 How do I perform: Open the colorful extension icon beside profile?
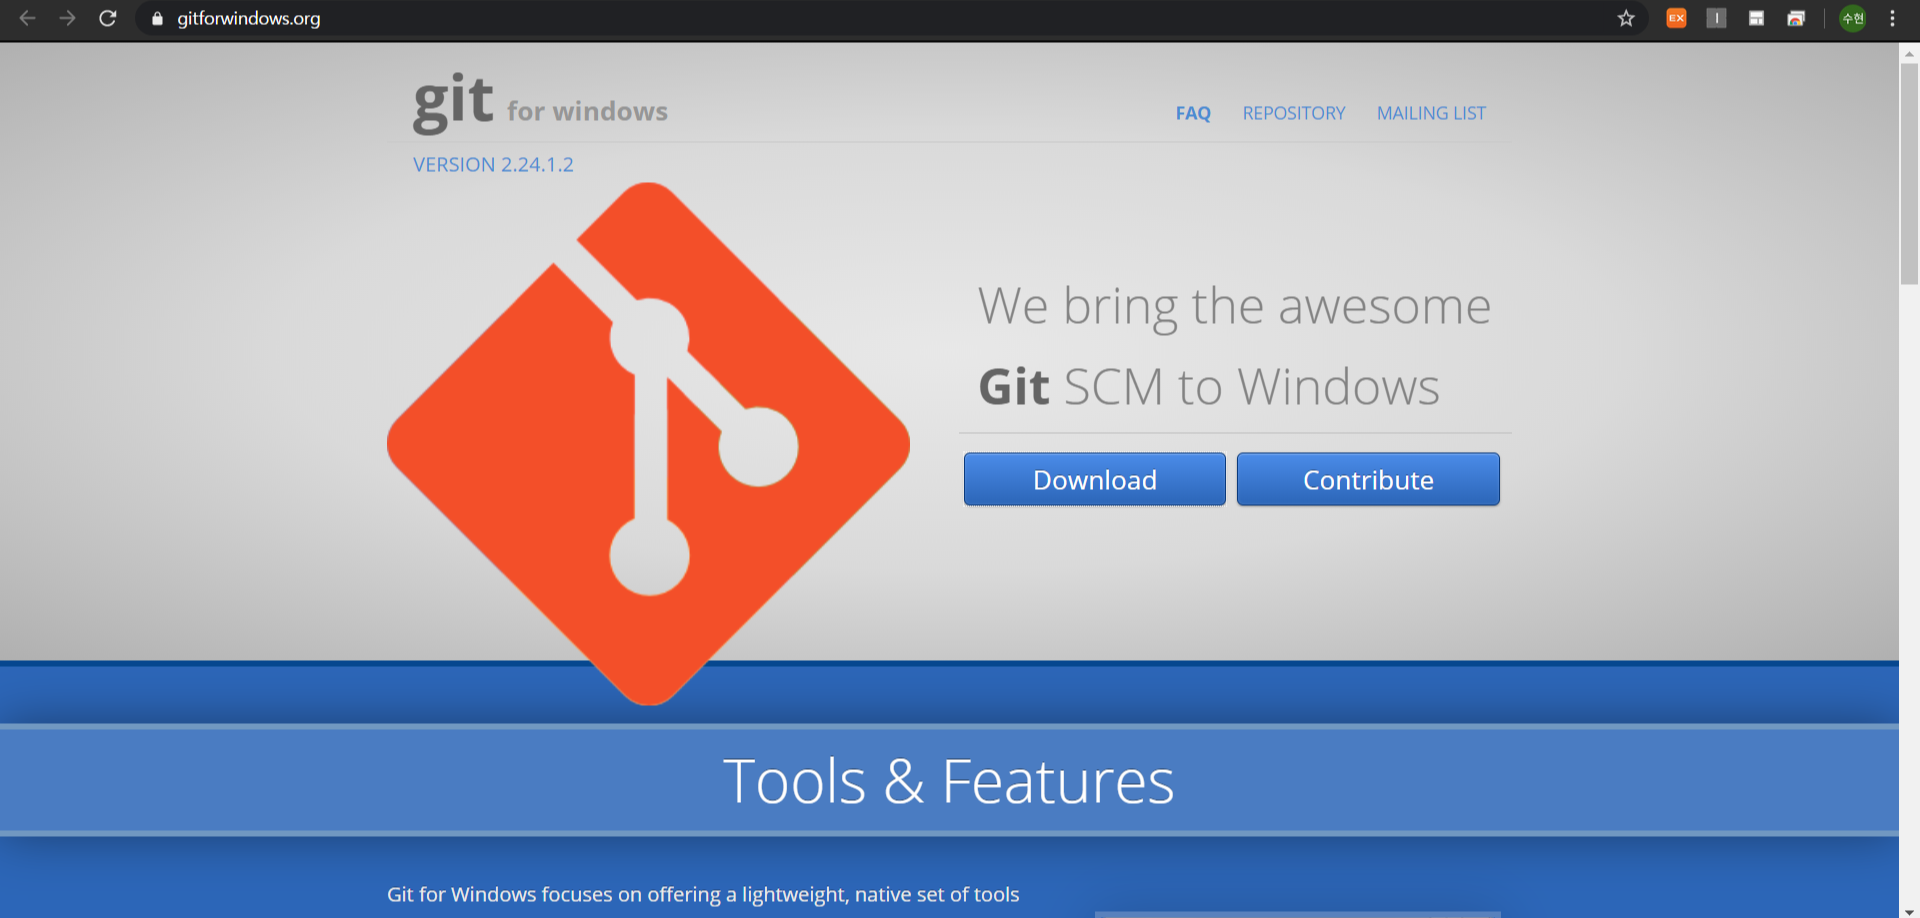tap(1796, 18)
